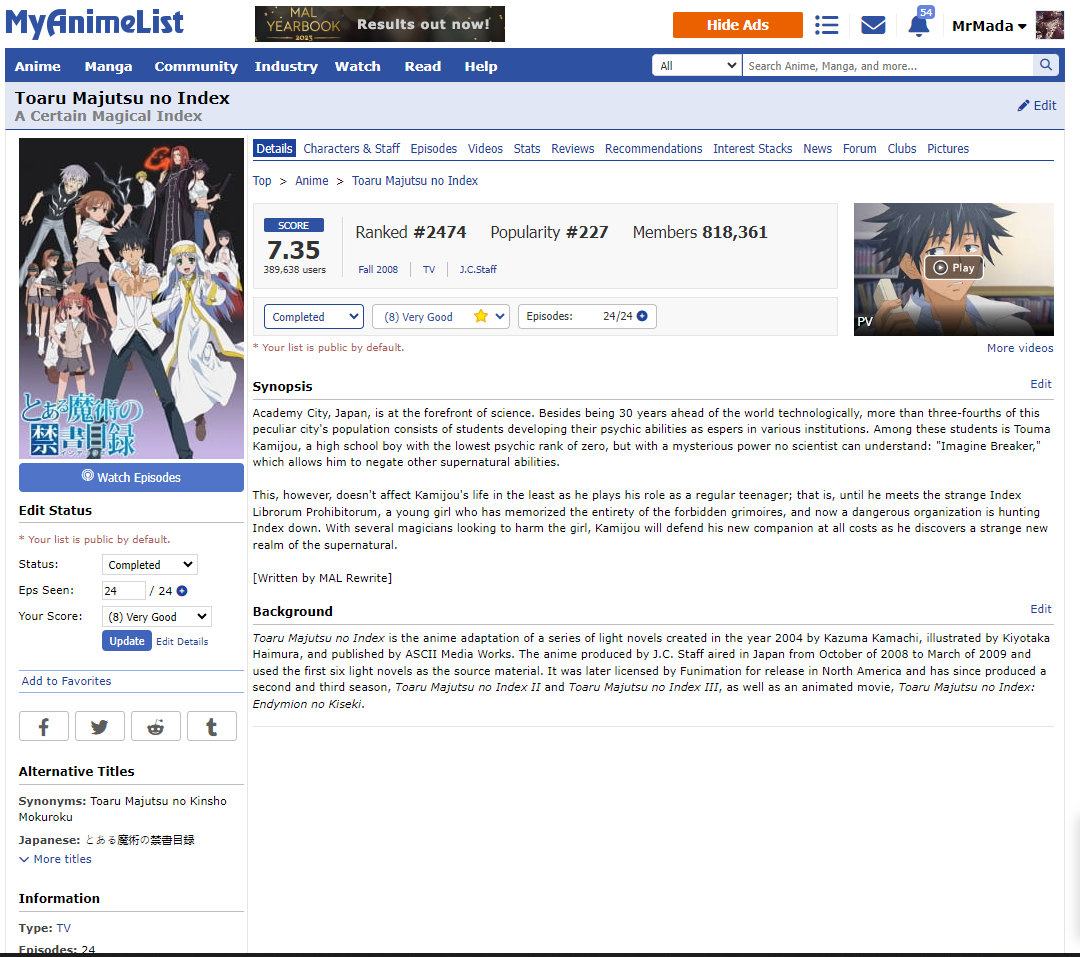The width and height of the screenshot is (1080, 957).
Task: Switch to News tab
Action: tap(817, 148)
